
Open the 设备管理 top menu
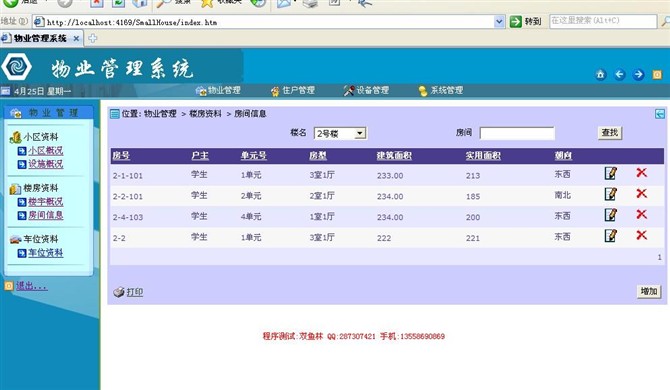pos(367,90)
